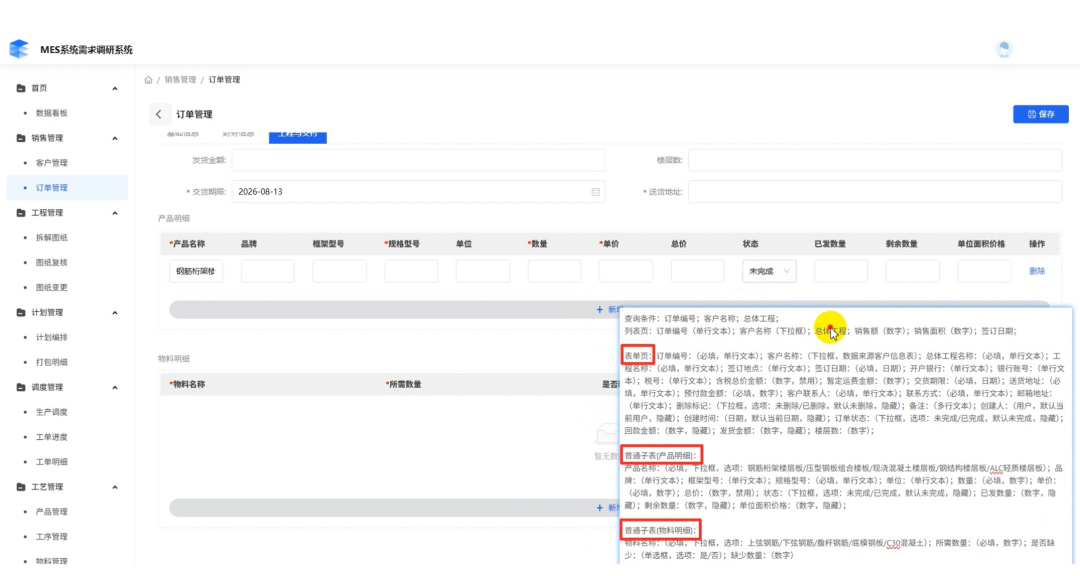Open 工序管理 in sidebar
The height and width of the screenshot is (576, 1080).
point(52,536)
